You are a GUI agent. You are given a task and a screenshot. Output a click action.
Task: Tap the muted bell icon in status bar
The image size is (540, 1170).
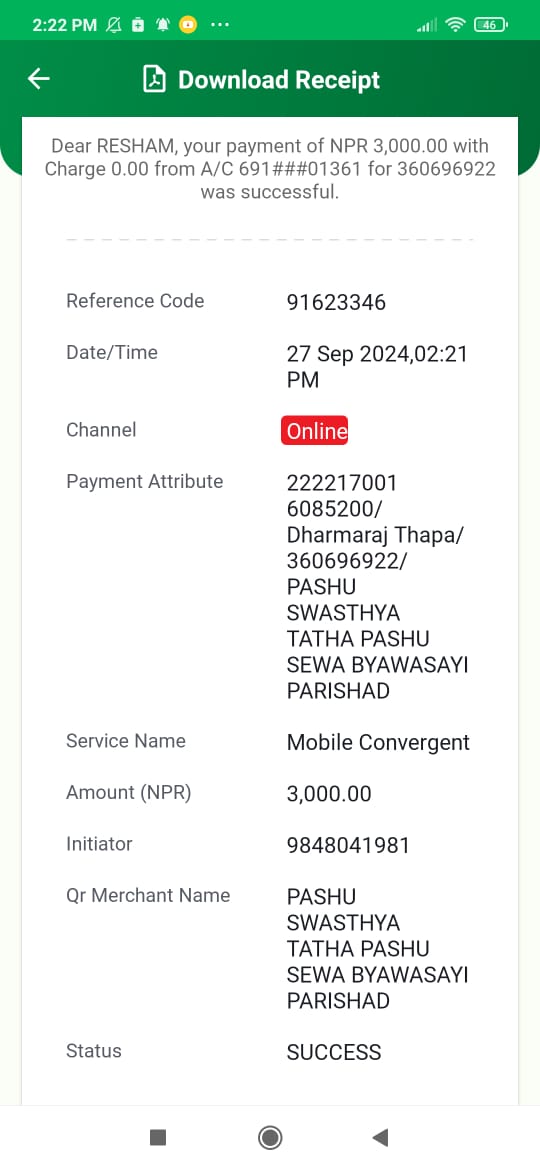click(x=113, y=25)
